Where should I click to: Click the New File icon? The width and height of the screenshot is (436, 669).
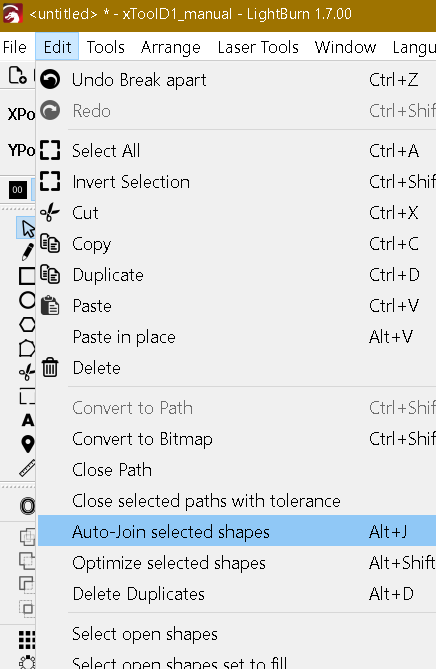coord(17,75)
